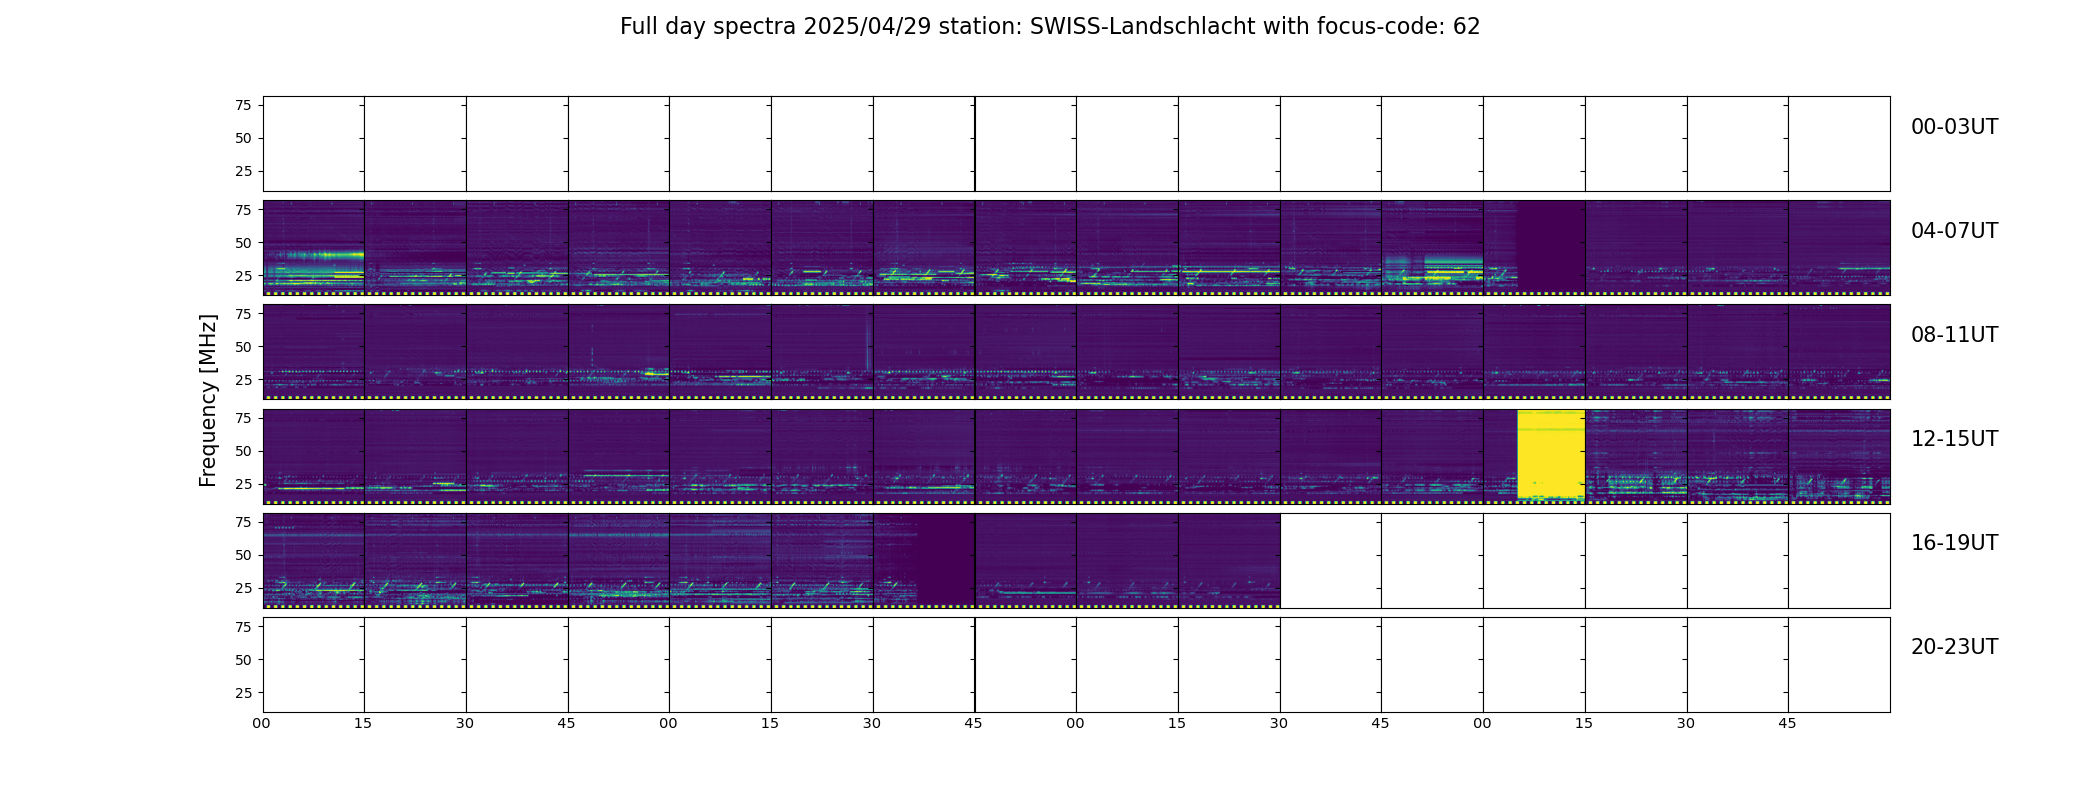The image size is (2100, 800).
Task: Click the '50' tick in the 12-15UT row
Action: pyautogui.click(x=243, y=450)
